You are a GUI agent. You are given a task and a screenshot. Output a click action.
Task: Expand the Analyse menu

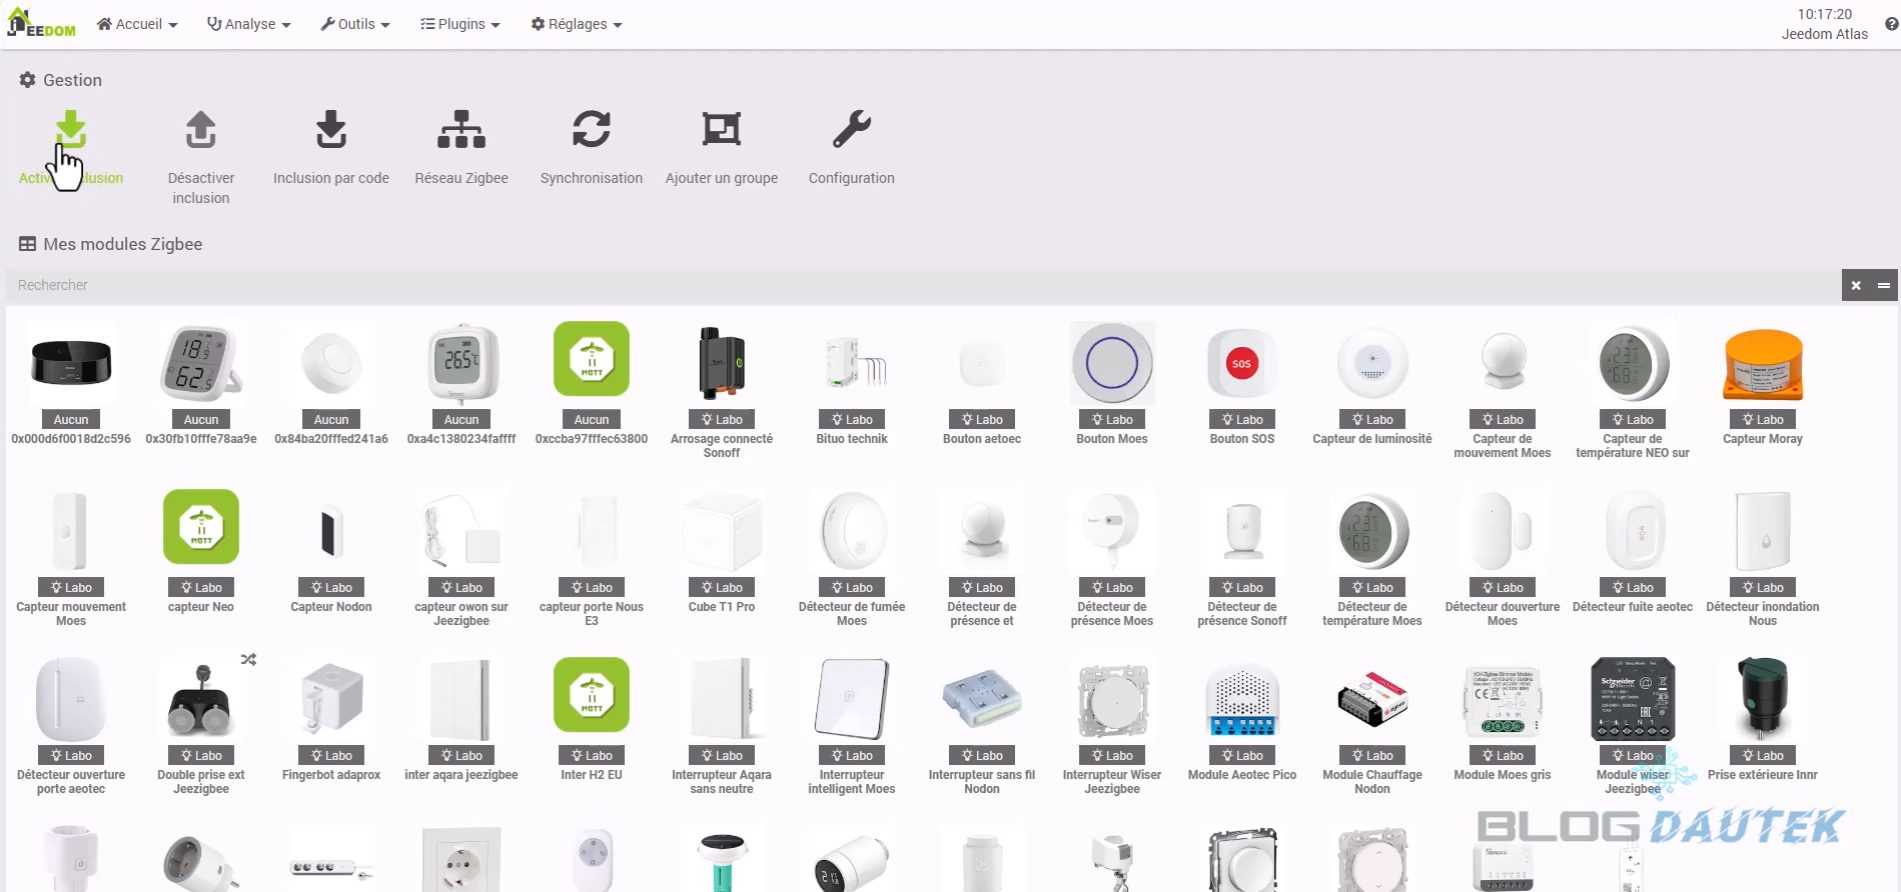click(248, 24)
